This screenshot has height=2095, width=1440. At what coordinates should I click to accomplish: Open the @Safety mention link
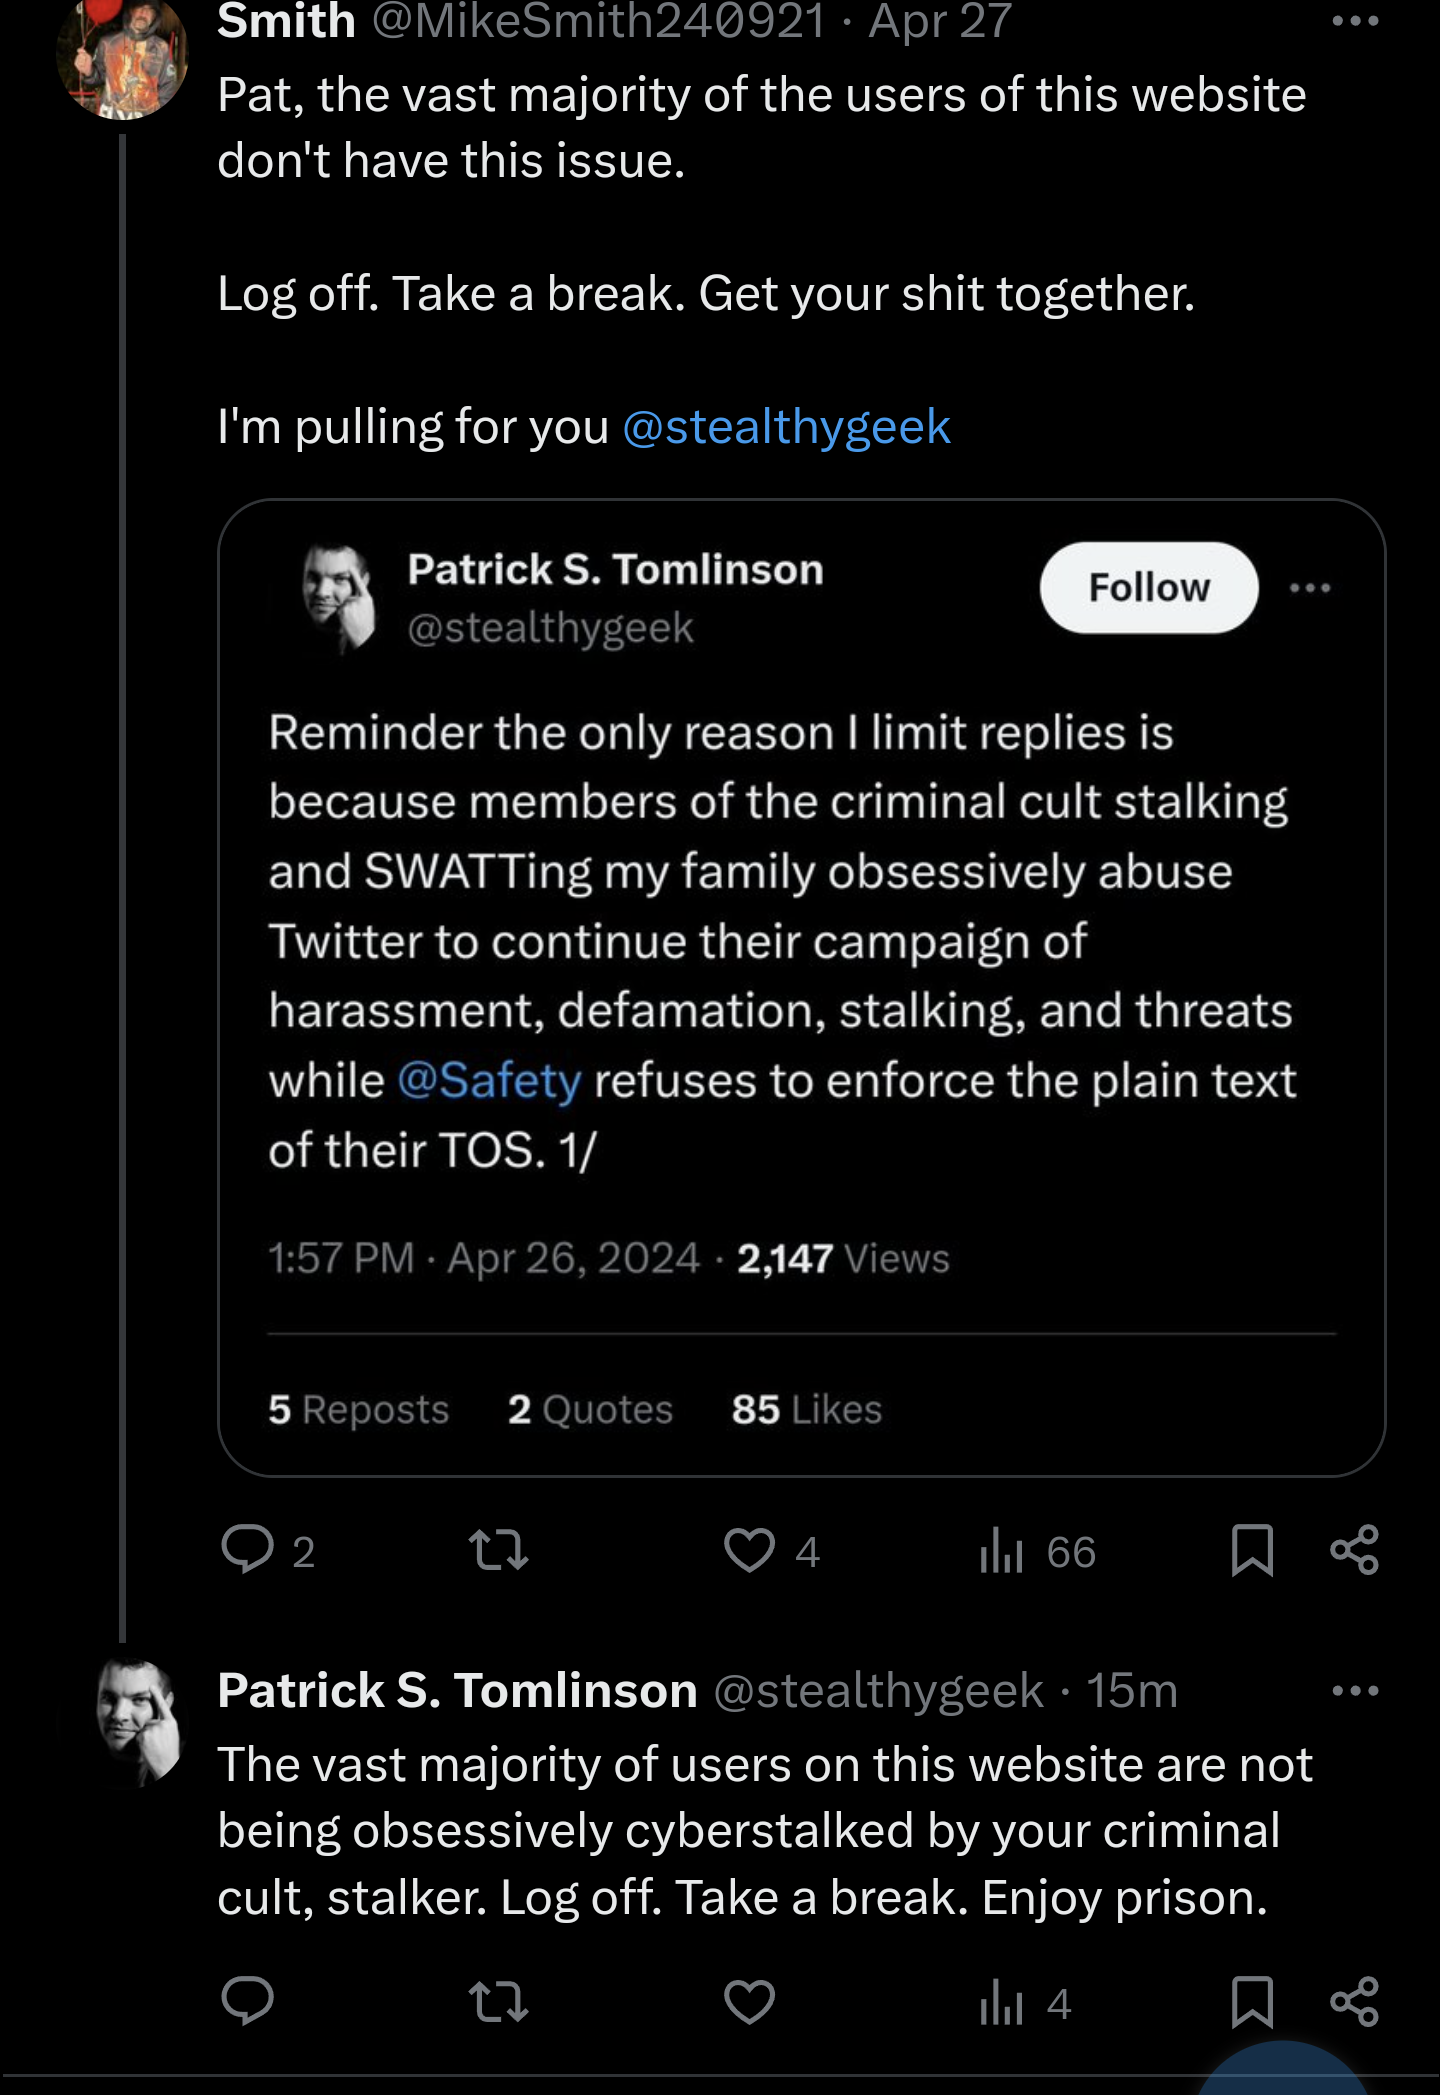pos(489,1081)
